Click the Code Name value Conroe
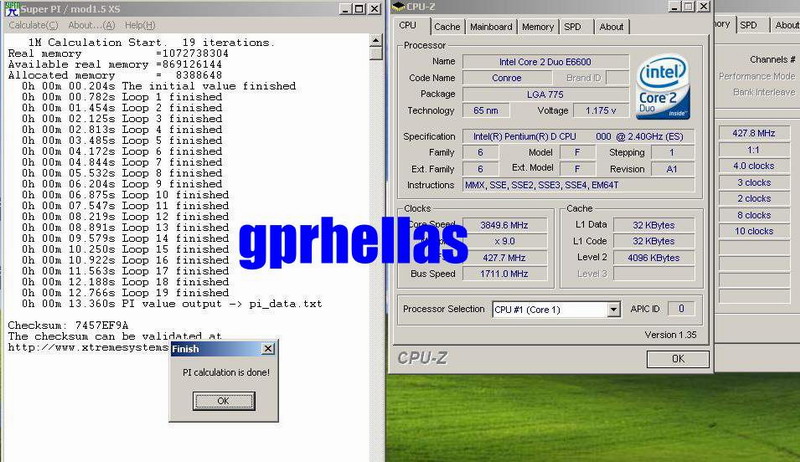Image resolution: width=800 pixels, height=462 pixels. click(507, 78)
